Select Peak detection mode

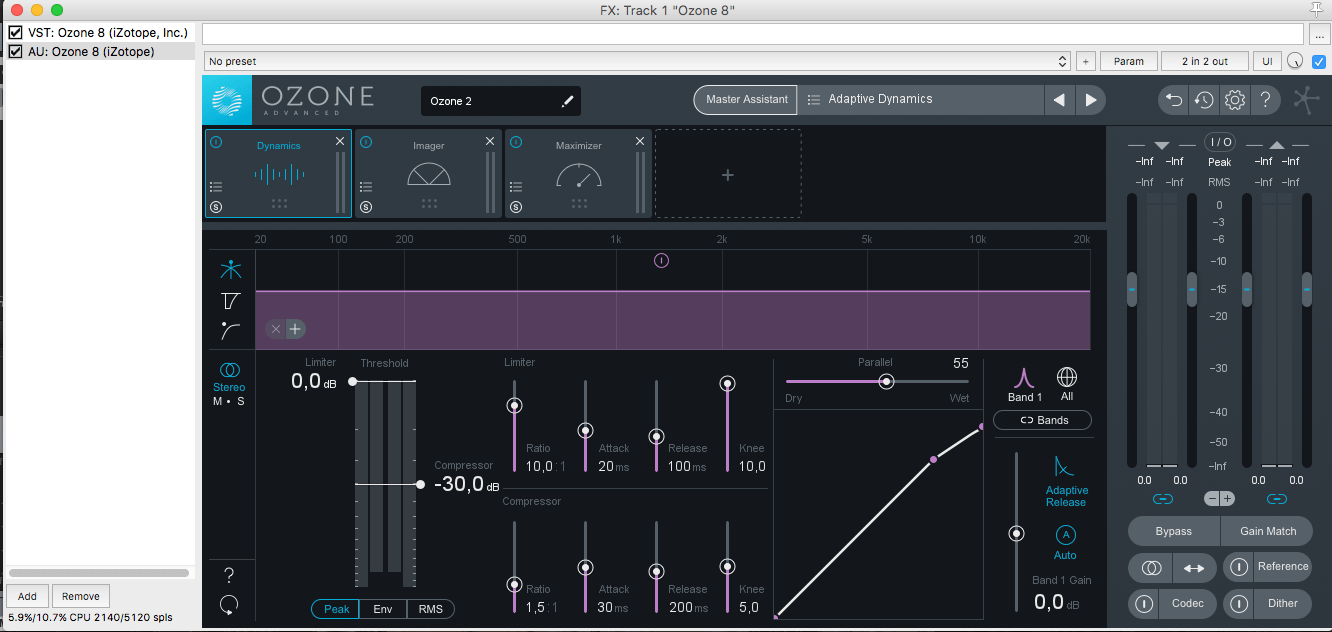pos(337,609)
